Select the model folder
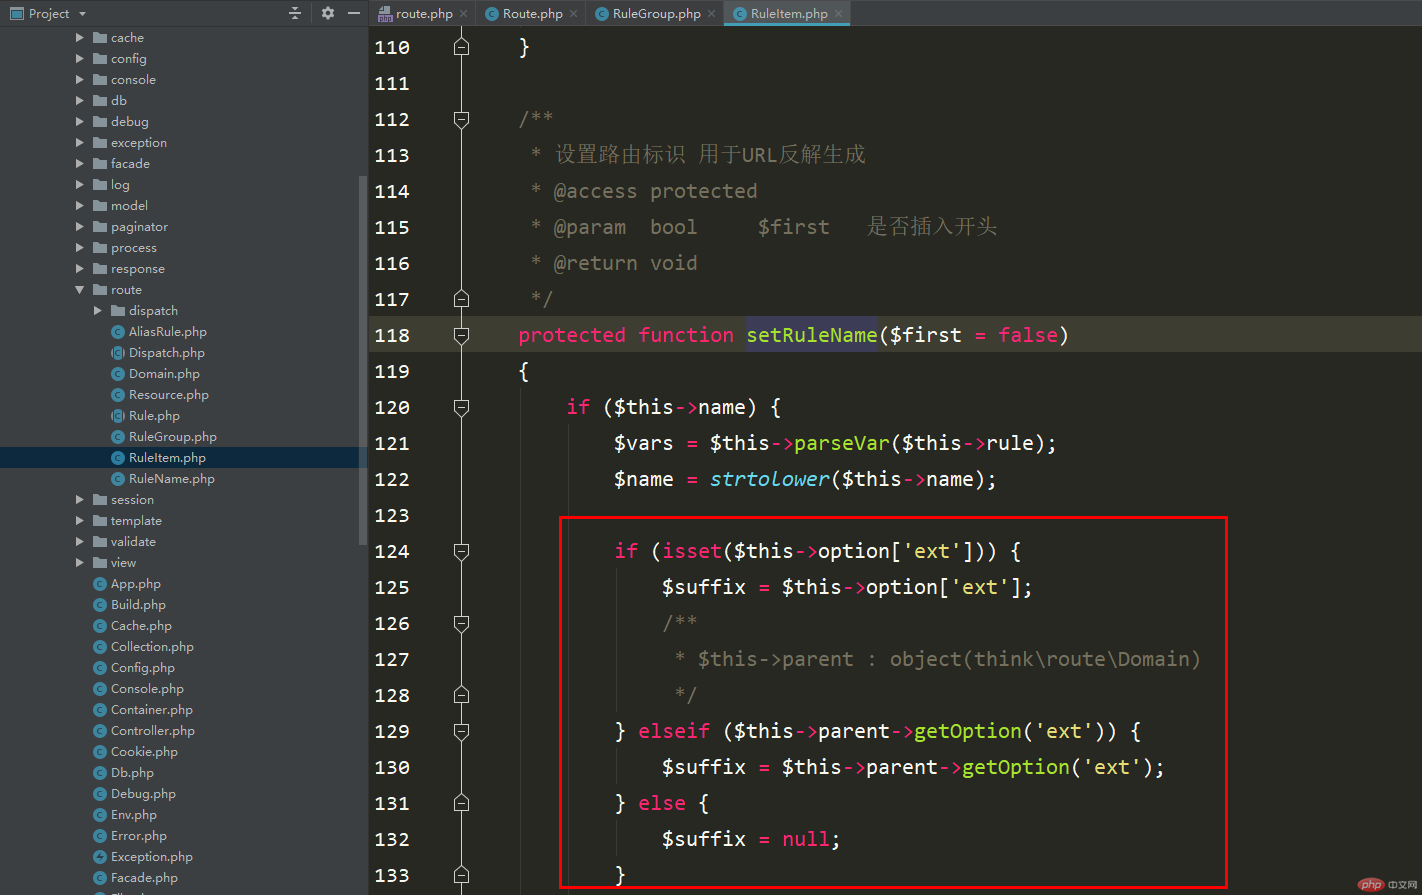Viewport: 1422px width, 895px height. [x=120, y=206]
